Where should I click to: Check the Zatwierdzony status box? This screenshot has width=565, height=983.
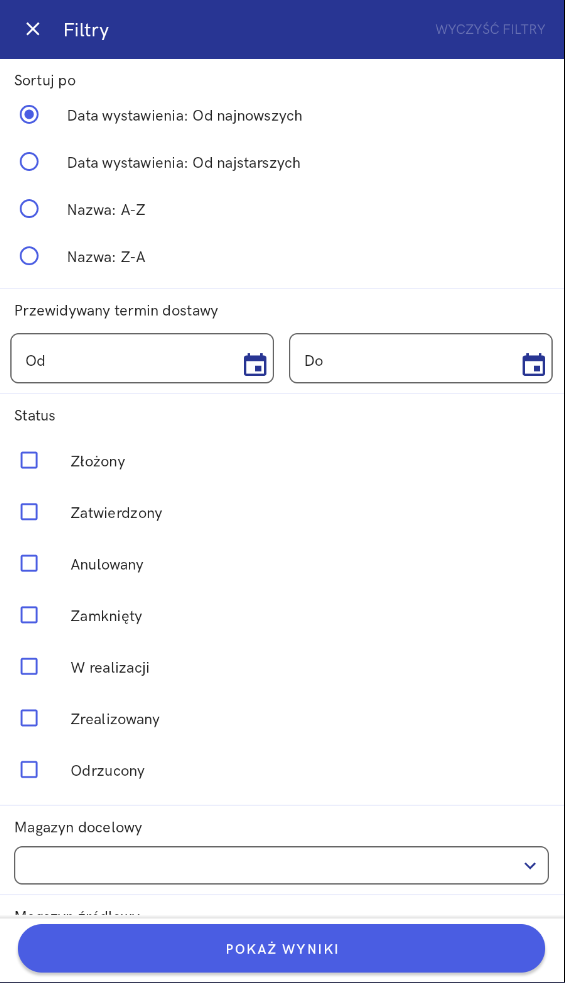(29, 512)
